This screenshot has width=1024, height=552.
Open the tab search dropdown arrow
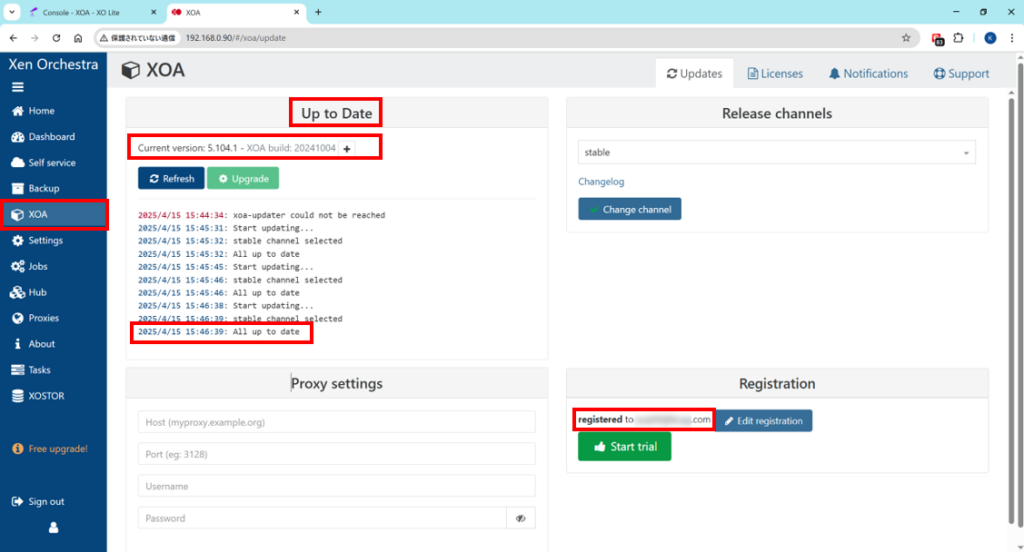coord(11,12)
